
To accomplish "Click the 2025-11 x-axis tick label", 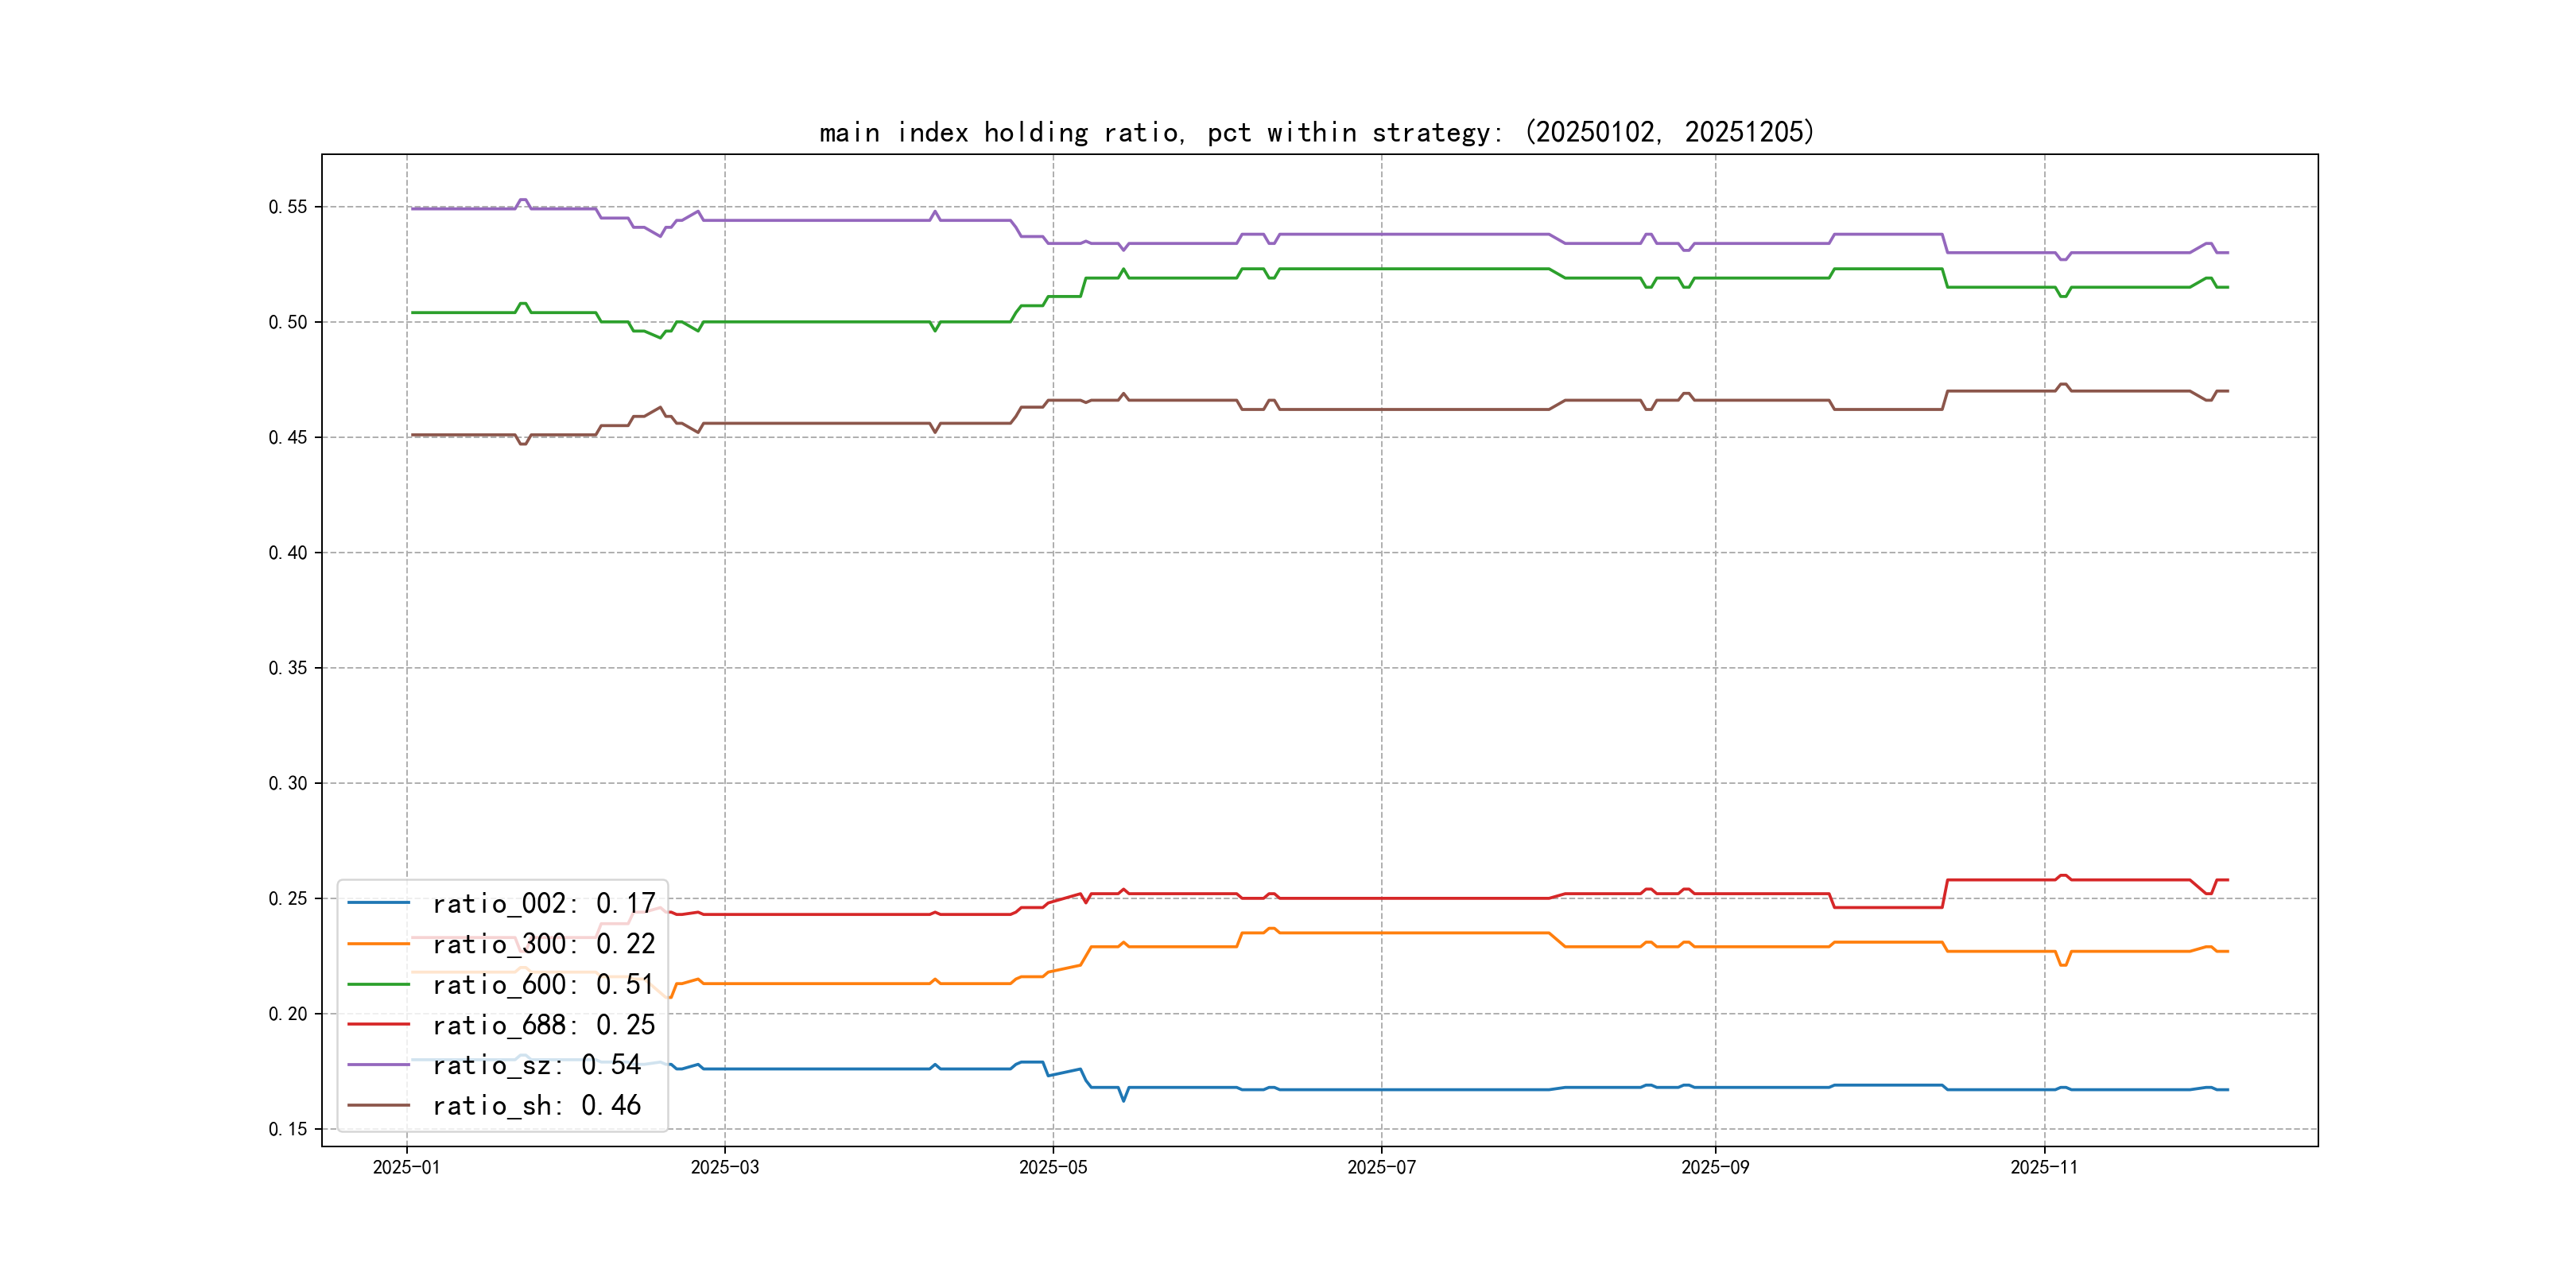I will (2044, 1167).
